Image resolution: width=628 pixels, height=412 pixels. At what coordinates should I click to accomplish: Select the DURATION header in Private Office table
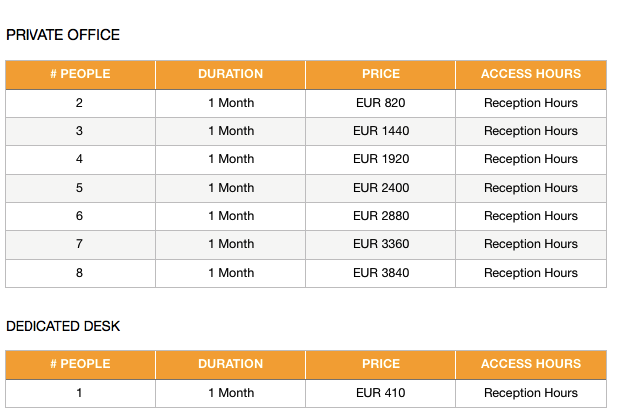tap(230, 74)
